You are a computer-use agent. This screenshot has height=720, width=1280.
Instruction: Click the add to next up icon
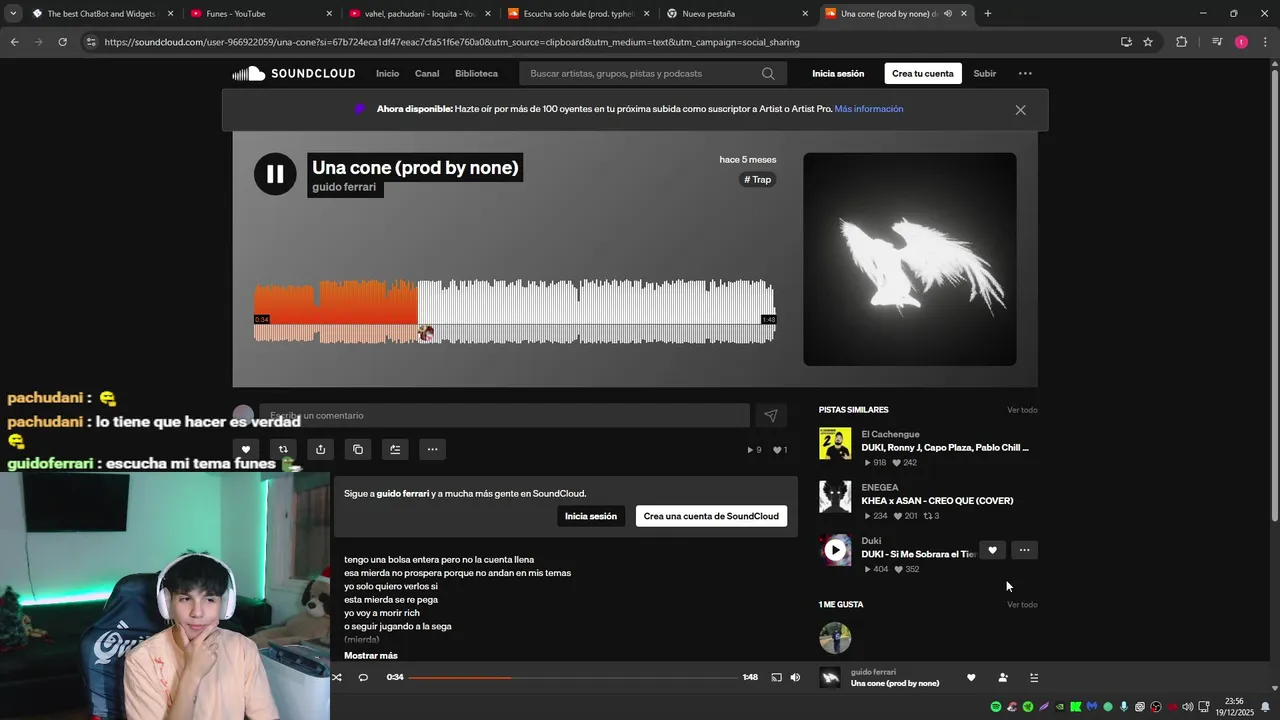tap(395, 449)
